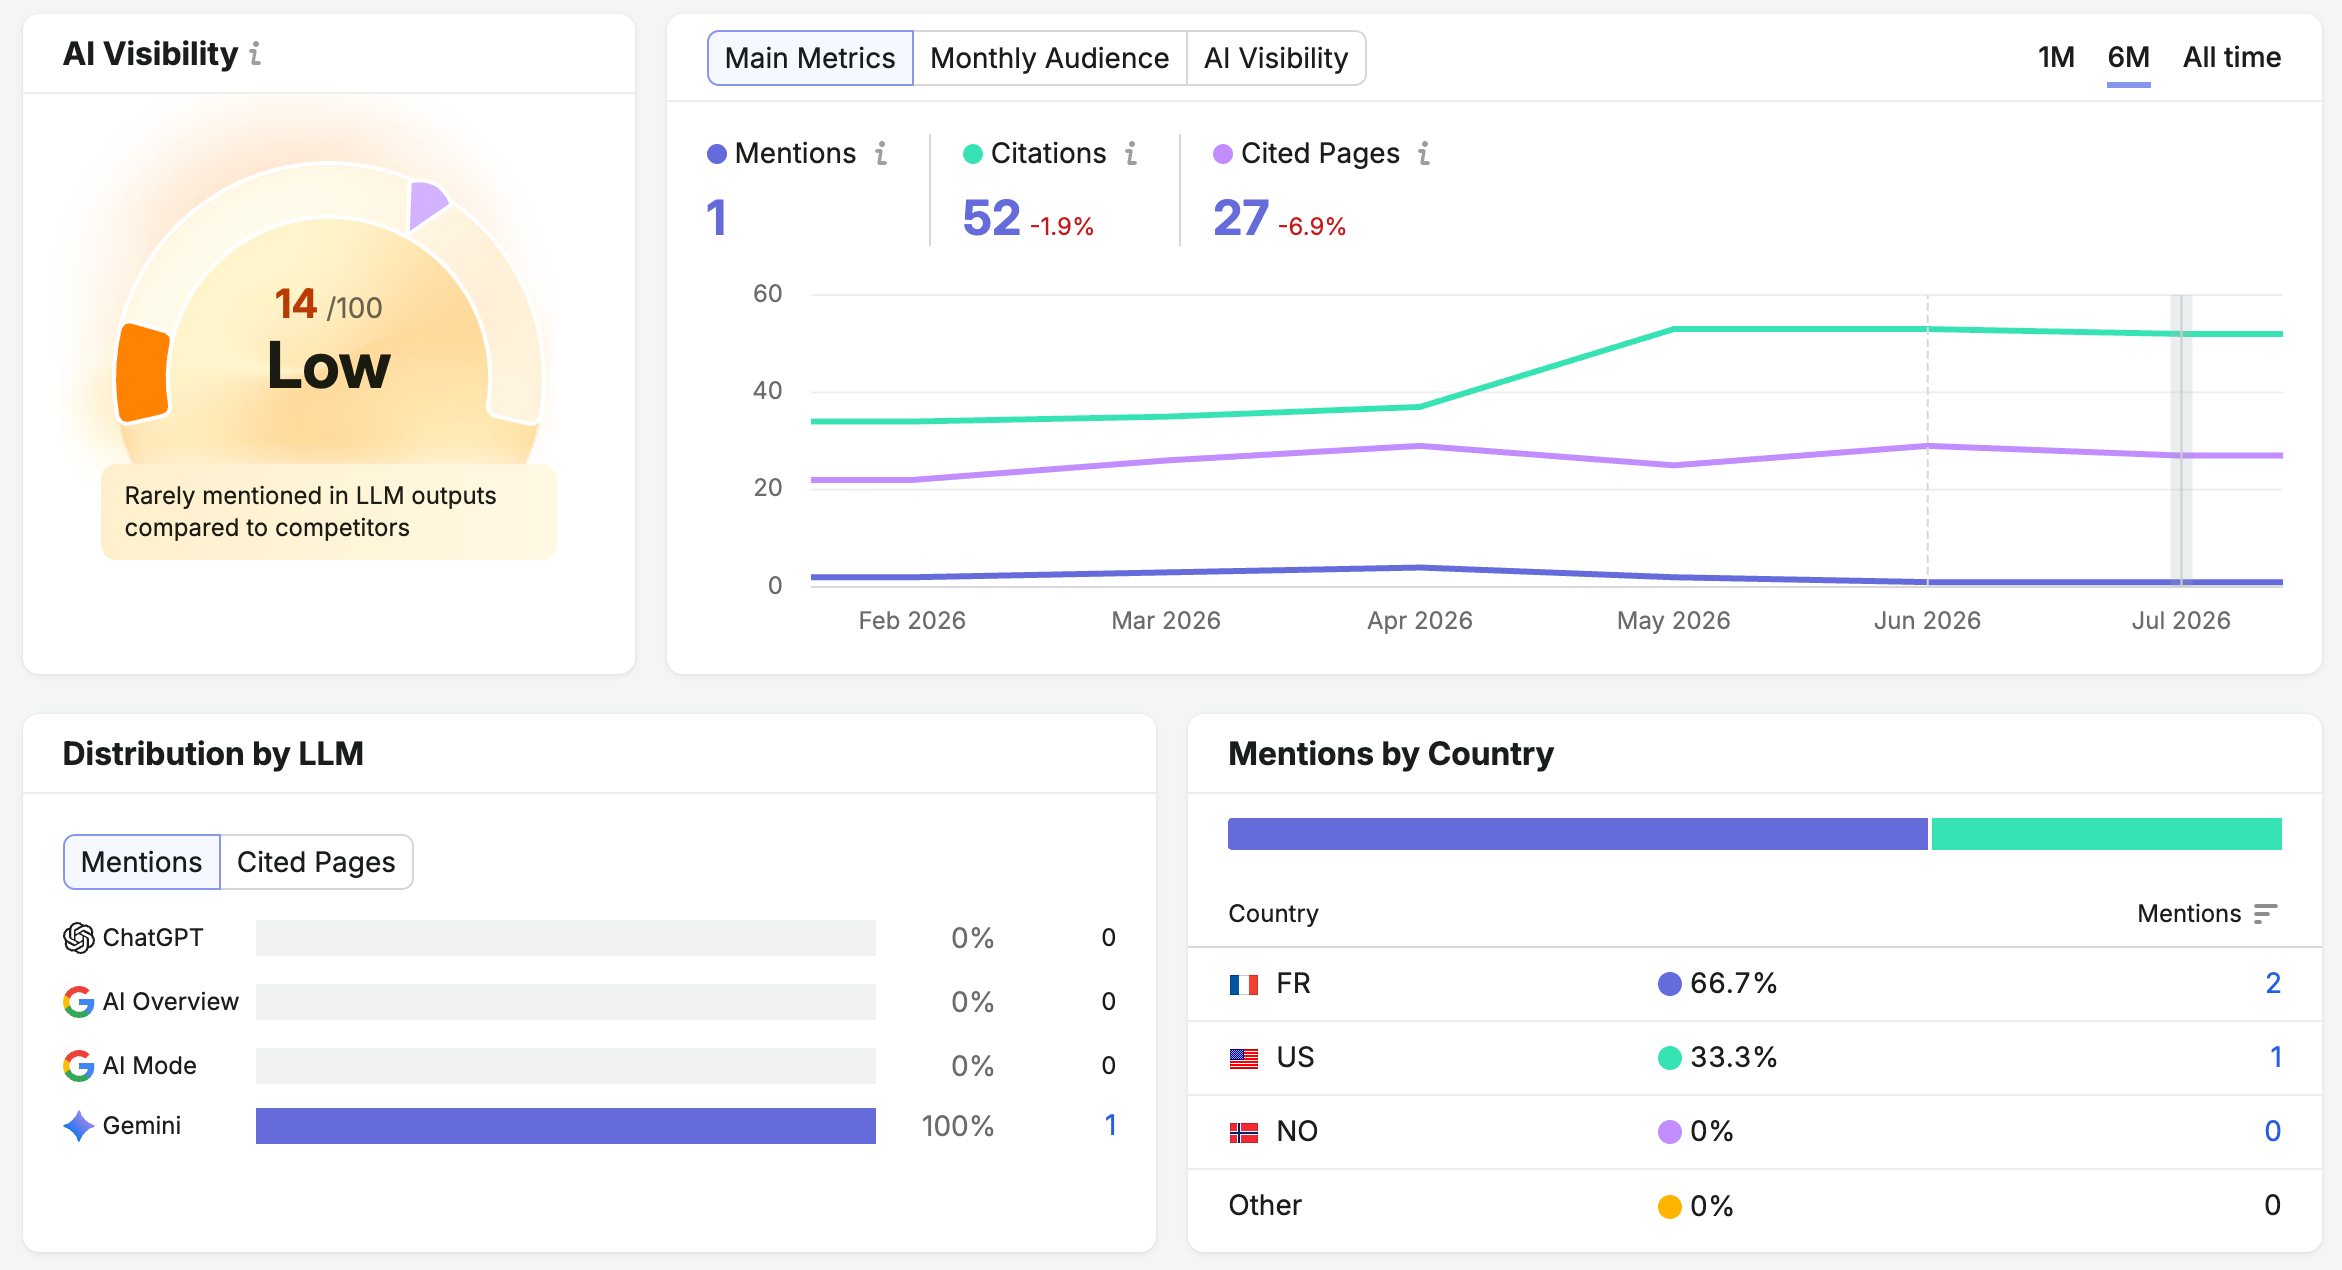Screen dimensions: 2342x1270
Task: Select the All time range
Action: point(2231,58)
